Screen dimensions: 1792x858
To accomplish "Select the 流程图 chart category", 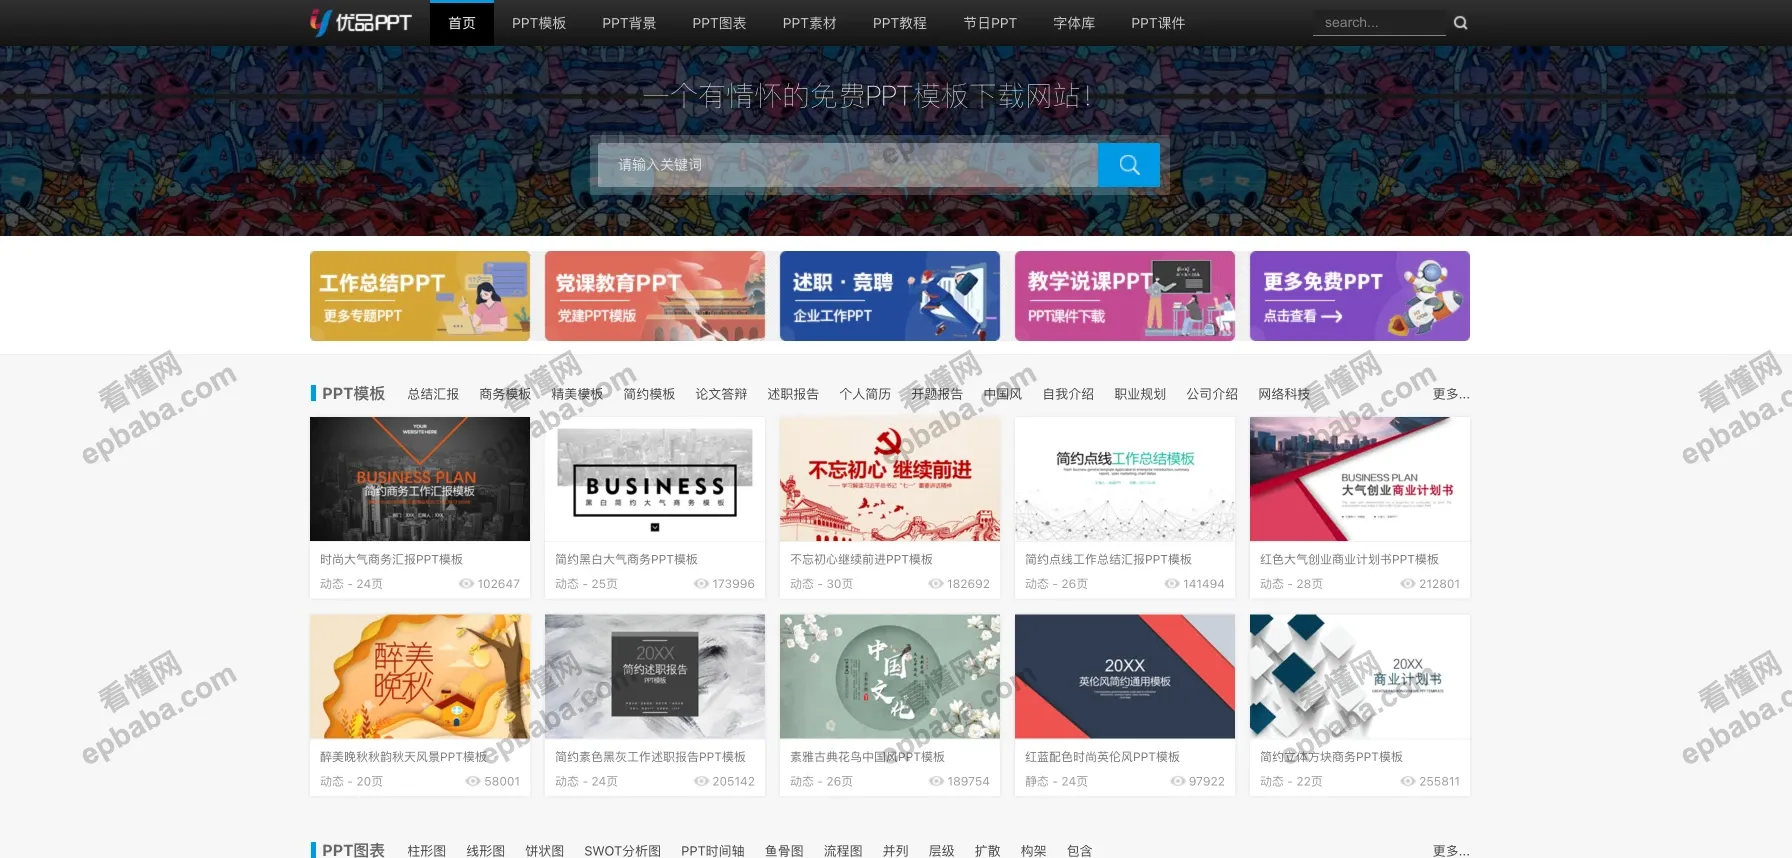I will 843,851.
